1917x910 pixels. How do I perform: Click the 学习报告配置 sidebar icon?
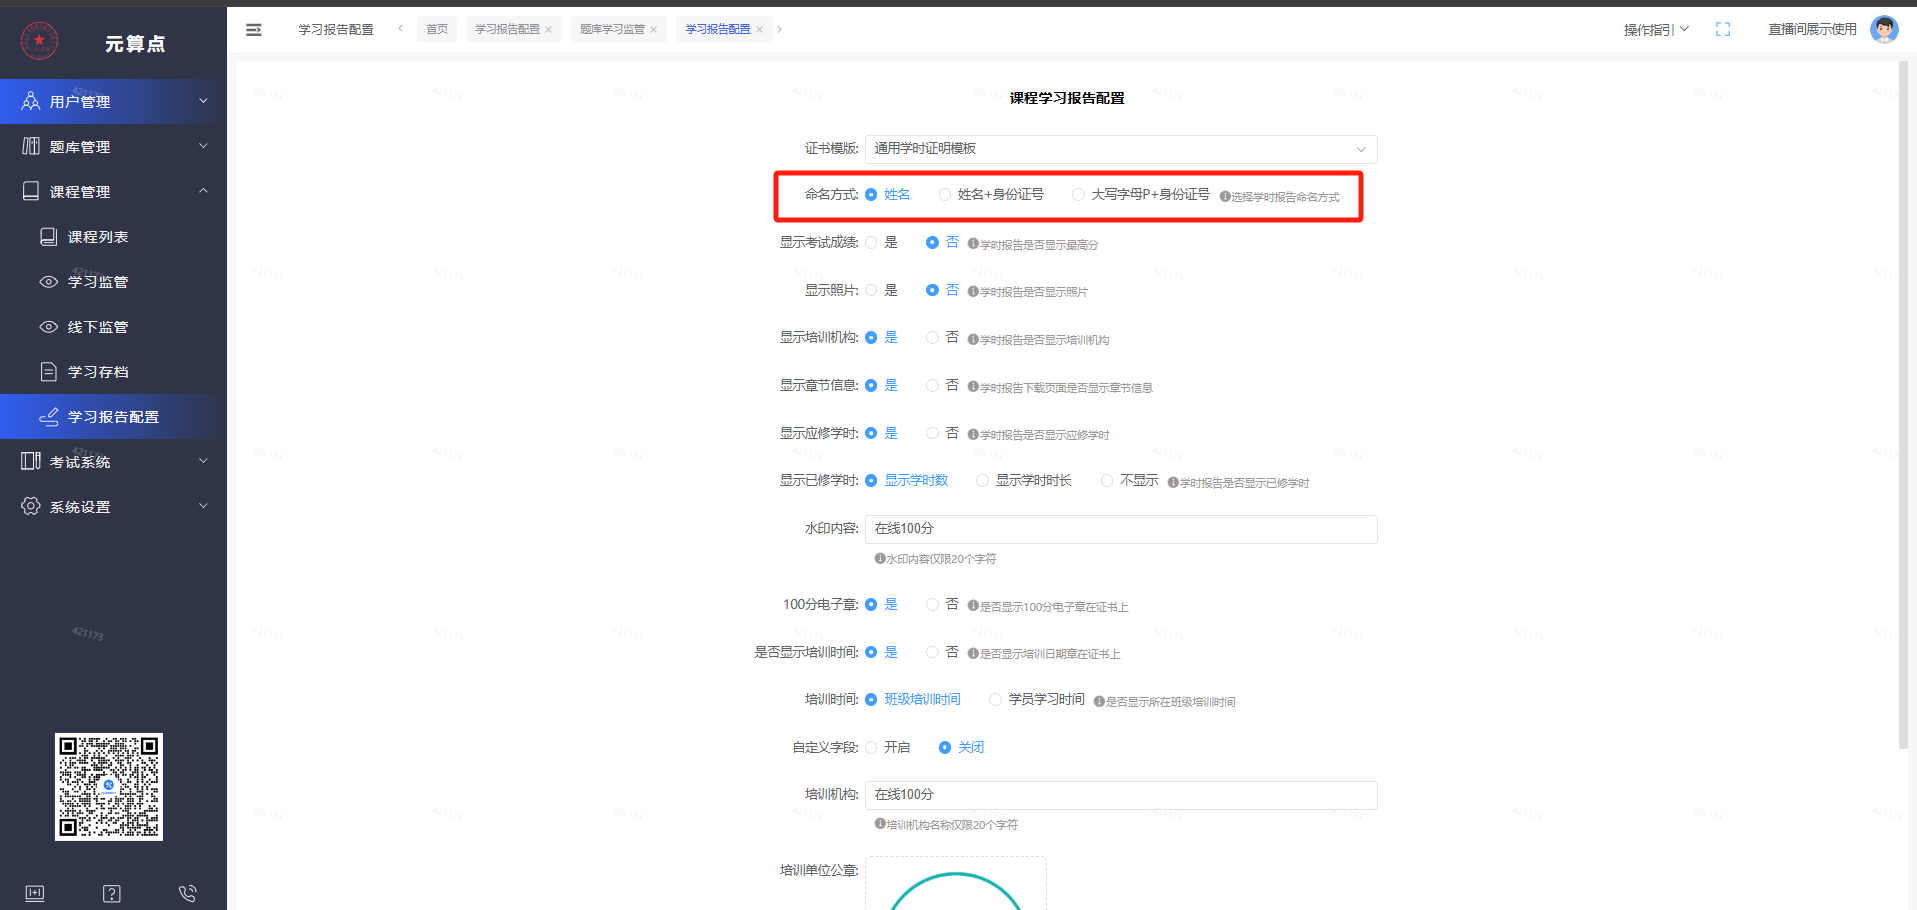click(x=48, y=416)
